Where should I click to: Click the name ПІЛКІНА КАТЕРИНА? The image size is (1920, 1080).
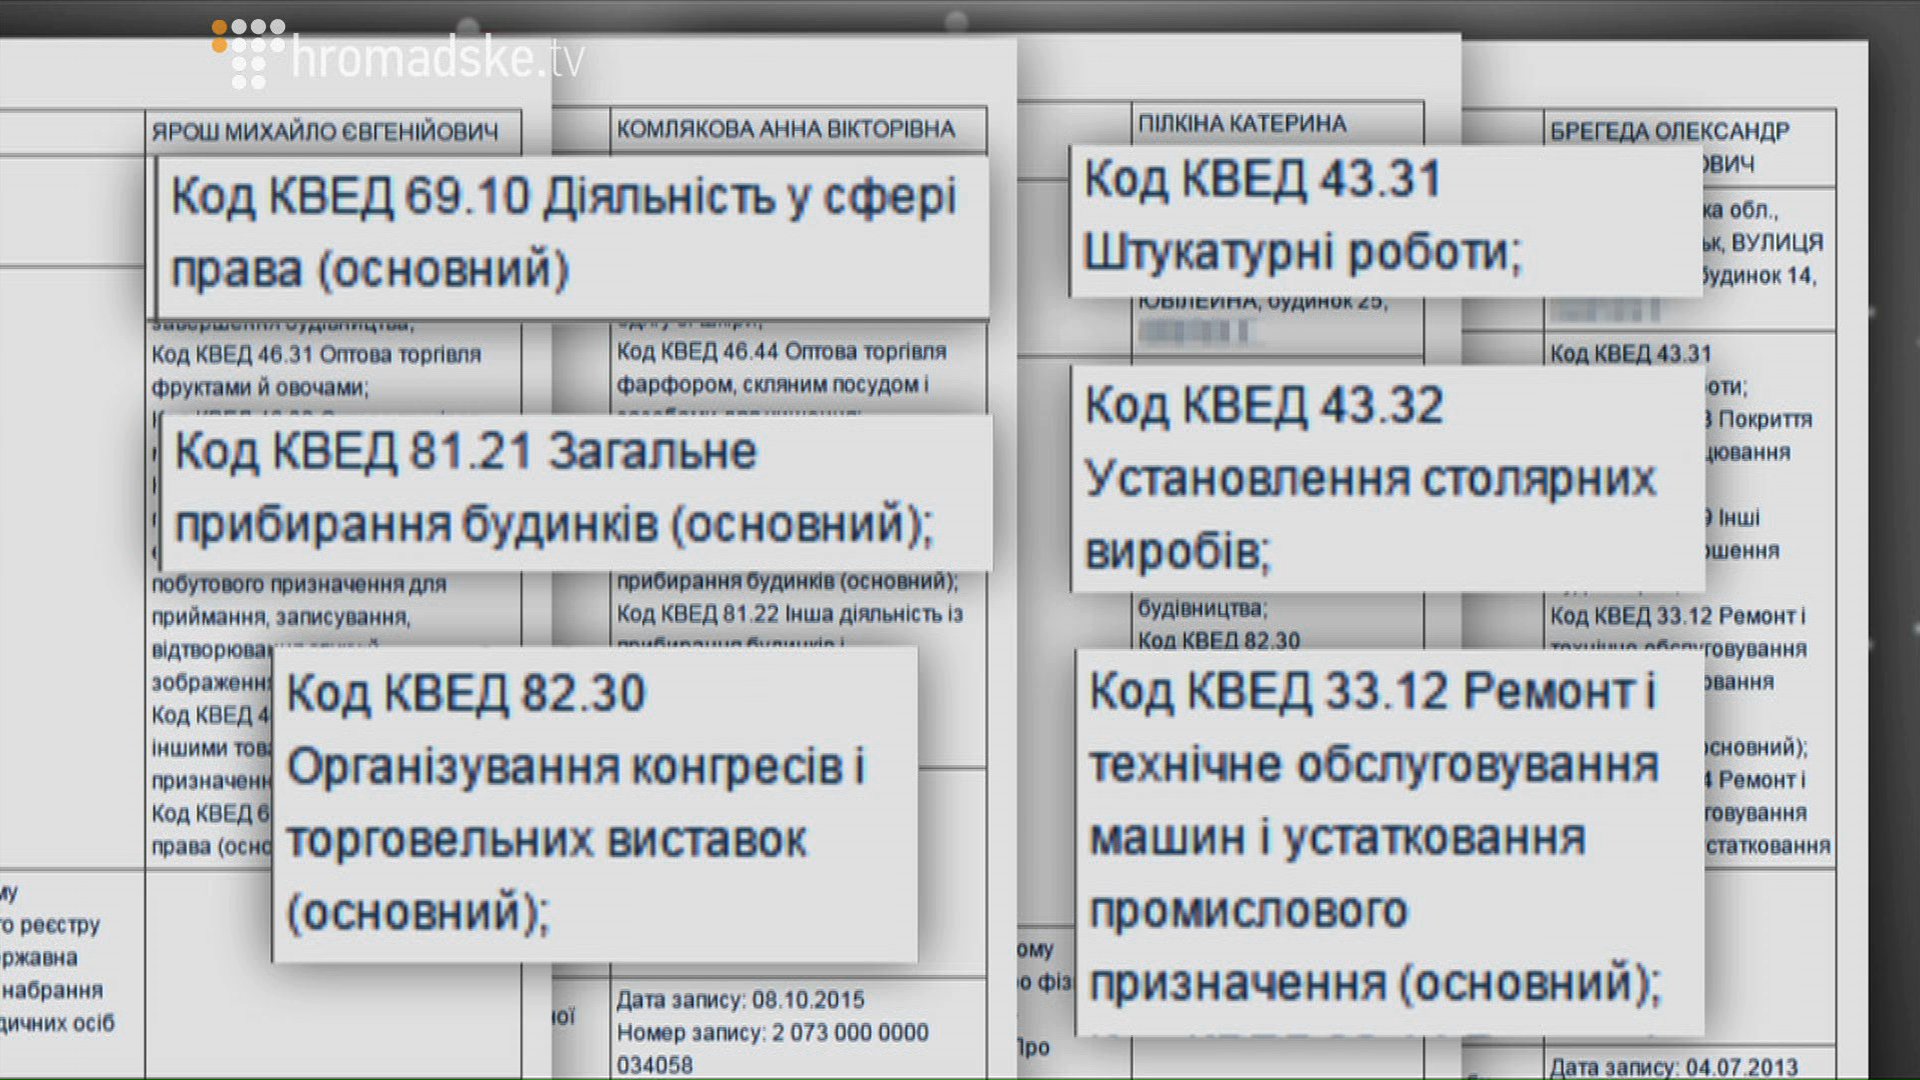click(1243, 124)
